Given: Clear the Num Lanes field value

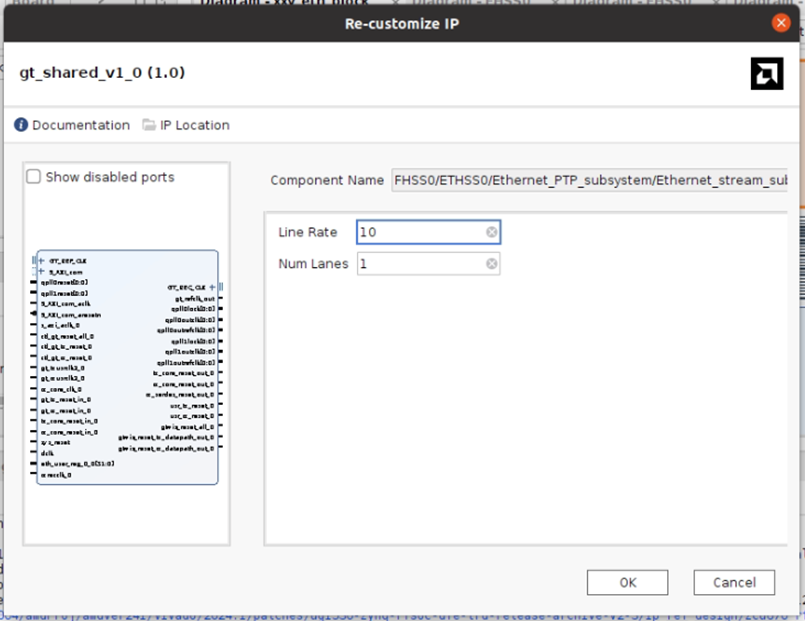Looking at the screenshot, I should [x=491, y=264].
